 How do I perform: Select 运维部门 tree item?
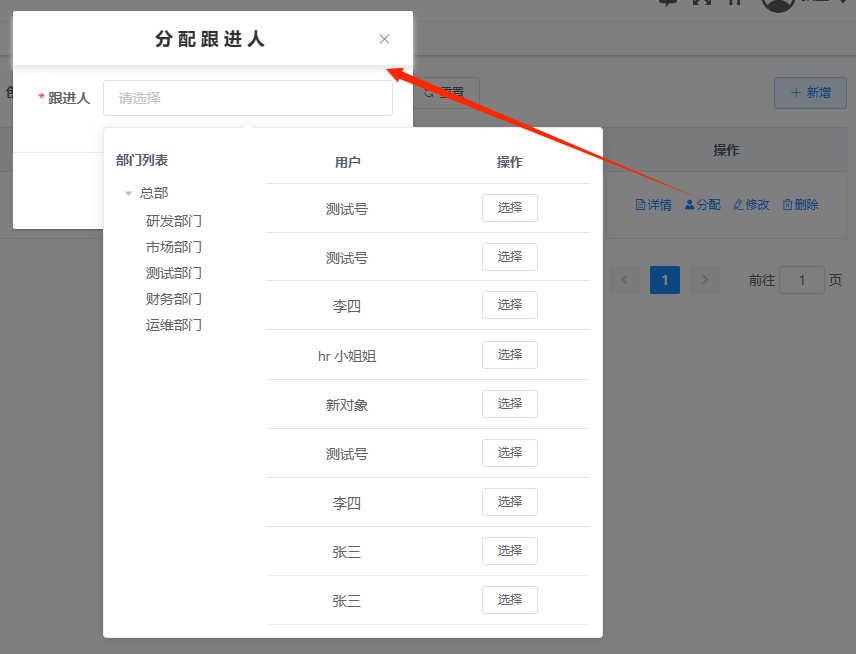(173, 325)
